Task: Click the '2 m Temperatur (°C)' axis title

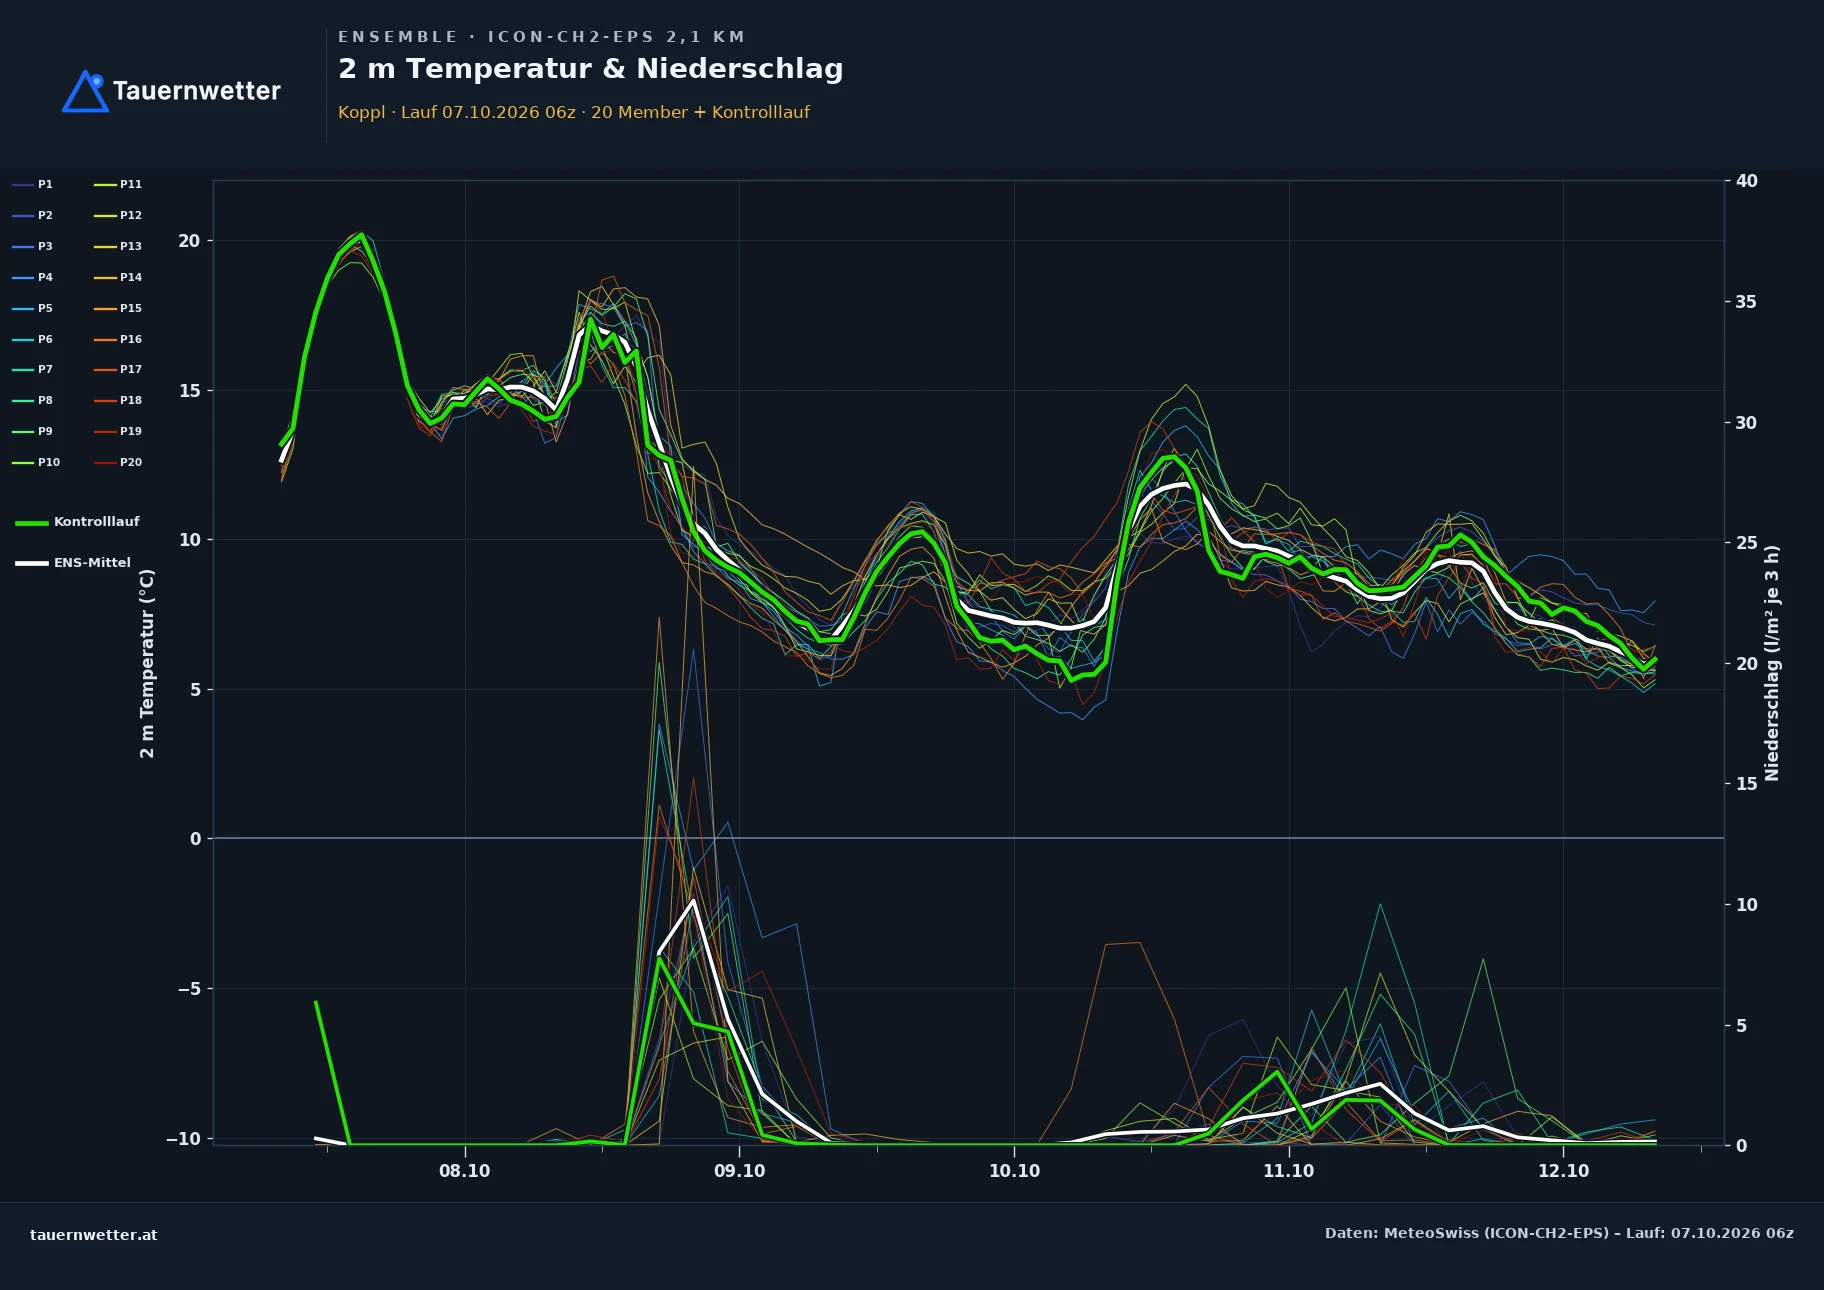Action: (x=147, y=664)
